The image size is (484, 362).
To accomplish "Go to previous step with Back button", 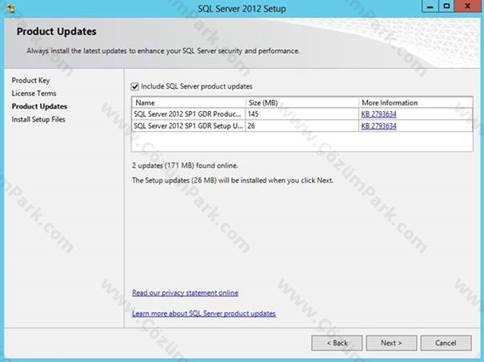I will (337, 343).
